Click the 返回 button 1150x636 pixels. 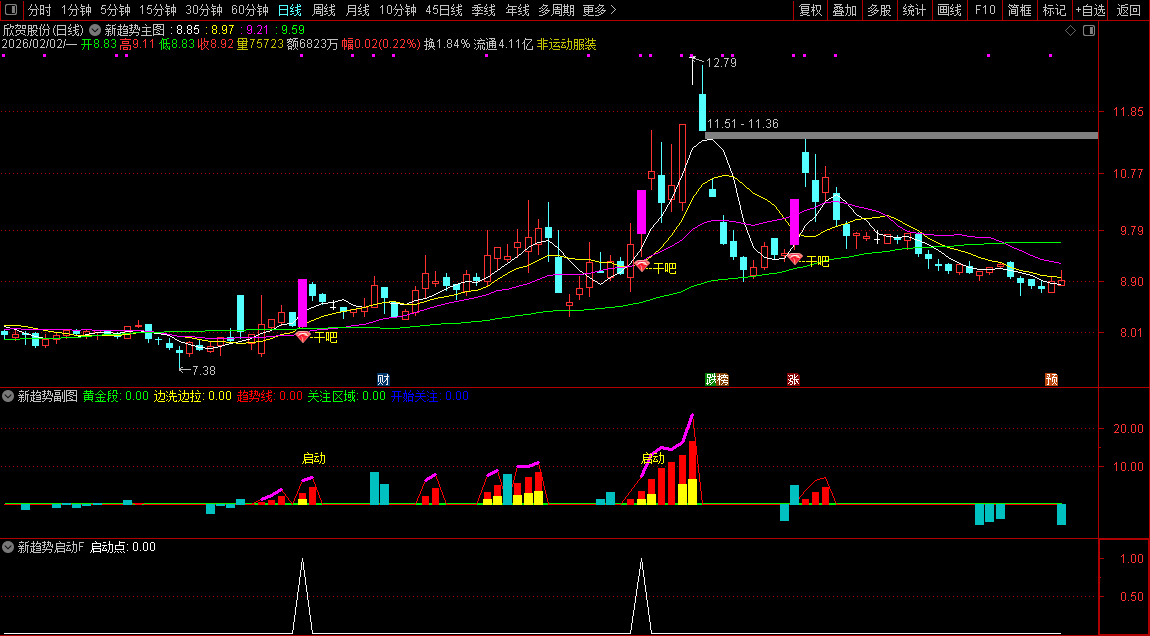[1128, 10]
